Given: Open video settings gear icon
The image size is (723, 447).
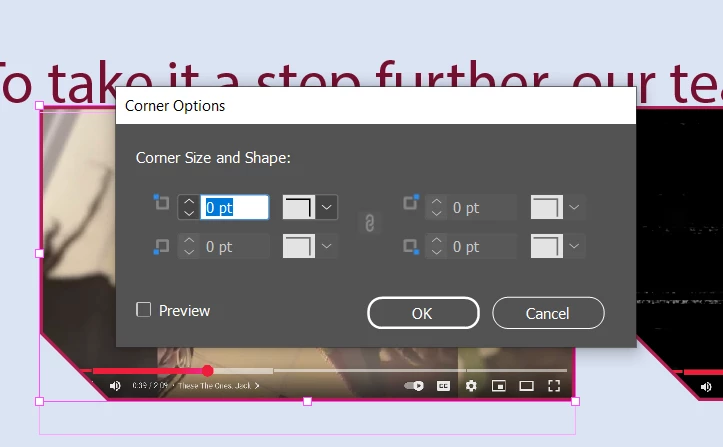Looking at the screenshot, I should click(x=471, y=386).
